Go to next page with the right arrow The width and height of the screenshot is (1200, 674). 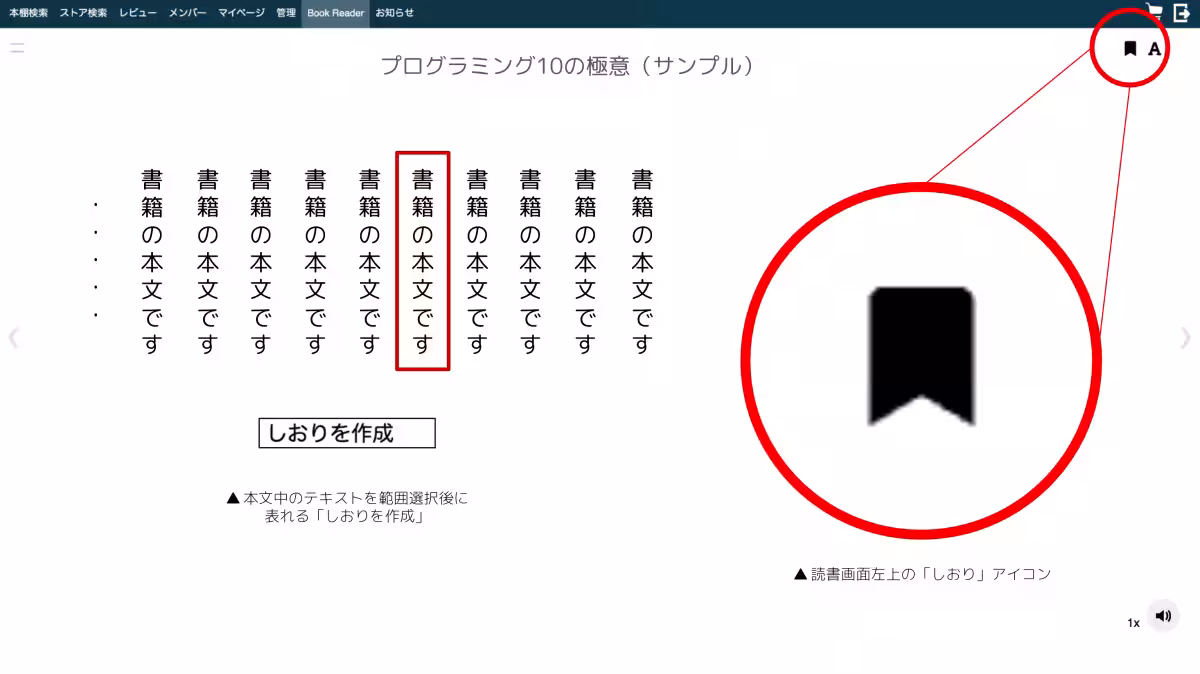click(1185, 338)
